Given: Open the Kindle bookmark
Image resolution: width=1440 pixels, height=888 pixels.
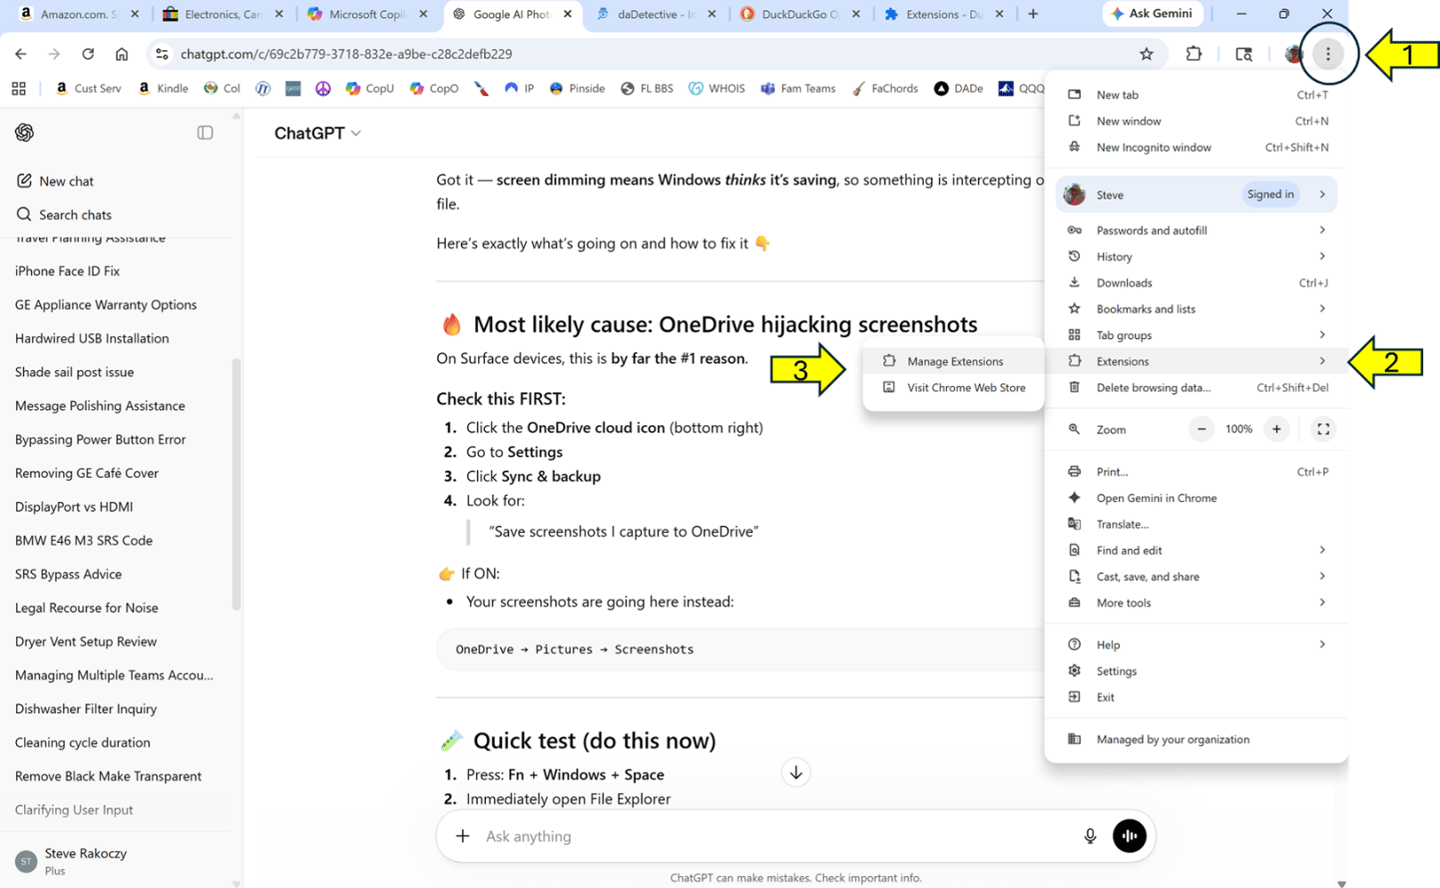Looking at the screenshot, I should pyautogui.click(x=163, y=89).
